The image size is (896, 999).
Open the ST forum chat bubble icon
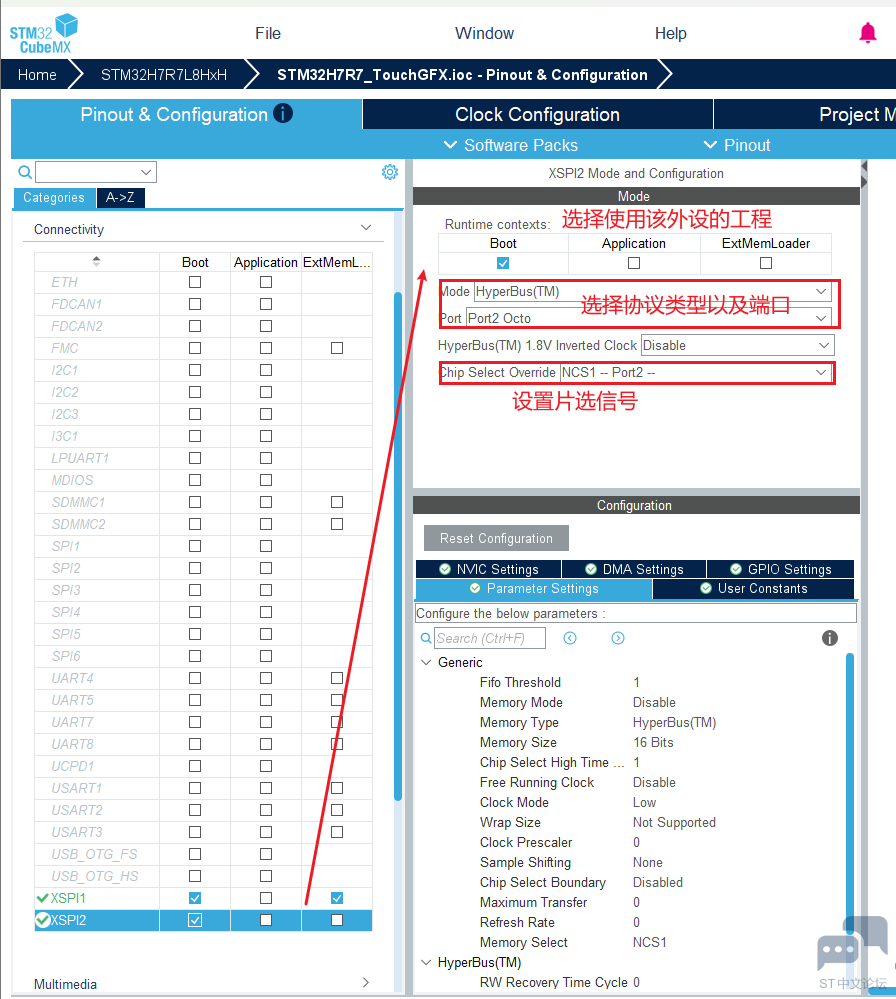pyautogui.click(x=852, y=945)
